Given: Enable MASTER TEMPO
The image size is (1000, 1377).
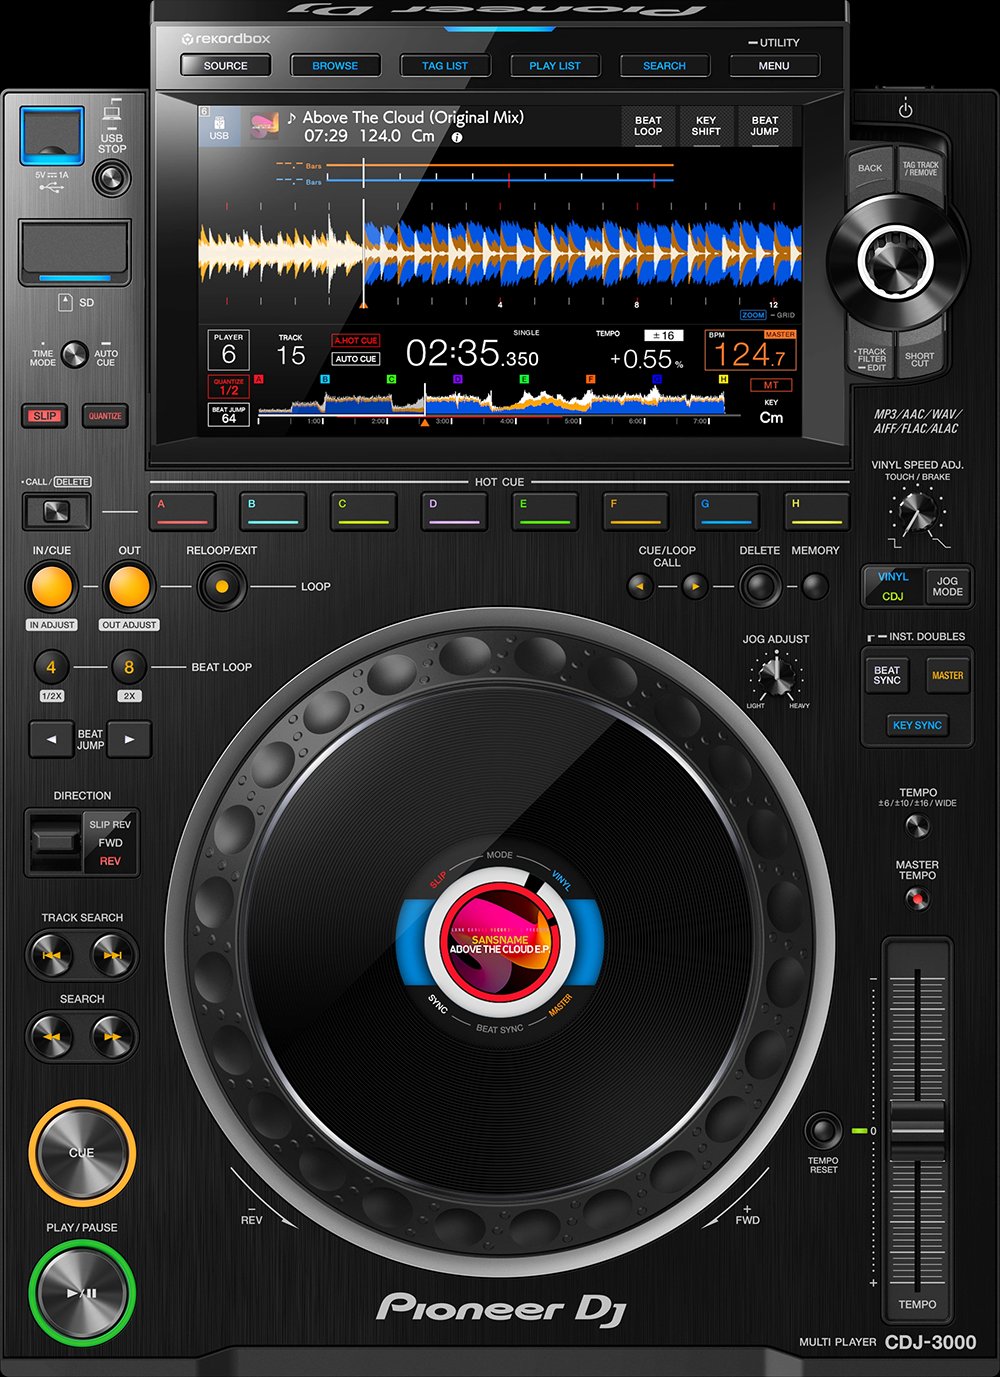Looking at the screenshot, I should click(918, 898).
